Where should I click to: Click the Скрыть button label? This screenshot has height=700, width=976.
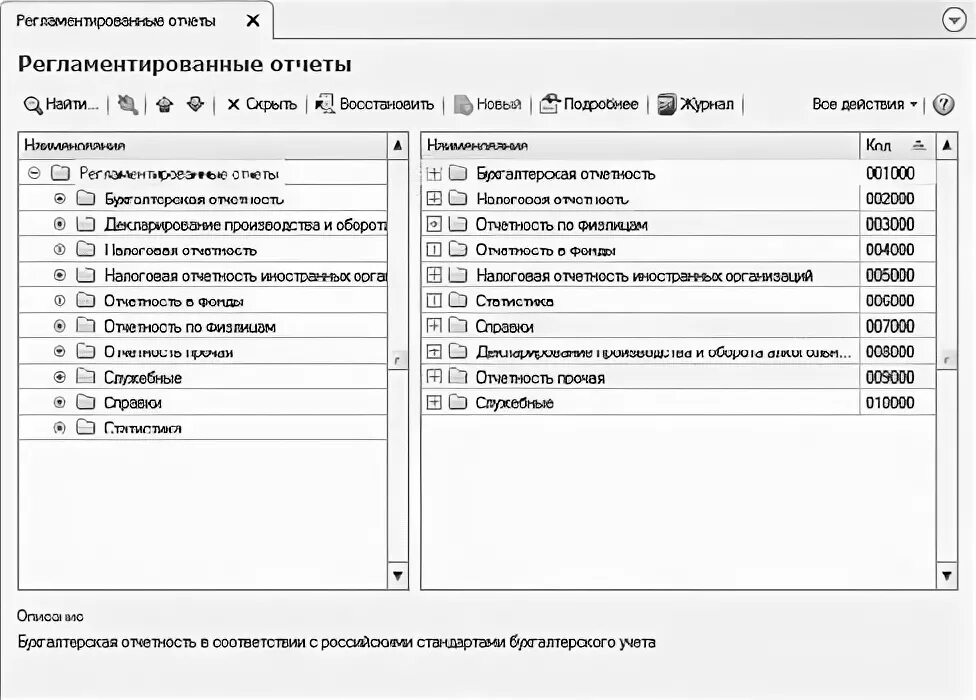point(271,104)
